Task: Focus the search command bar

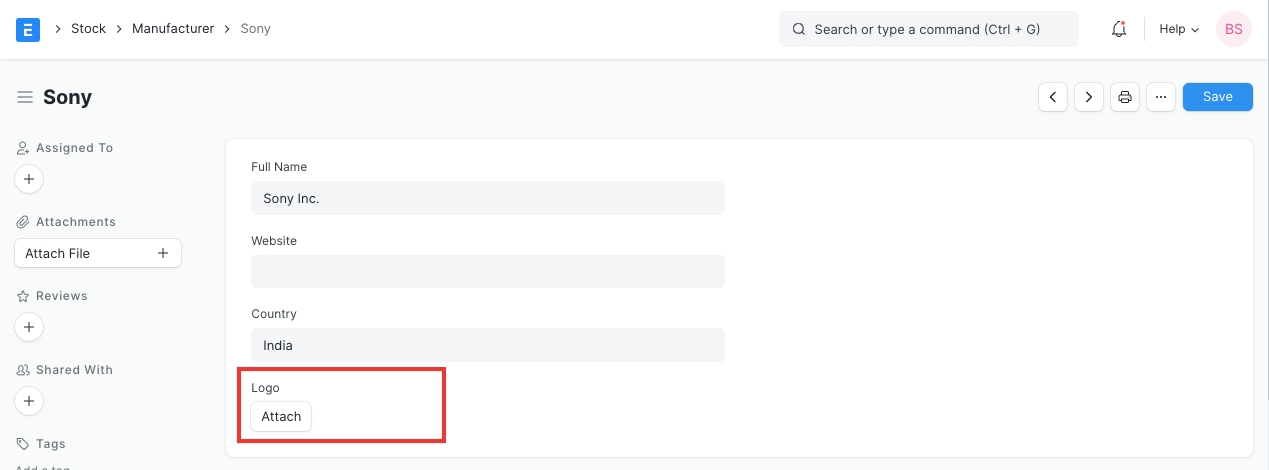Action: (x=928, y=29)
